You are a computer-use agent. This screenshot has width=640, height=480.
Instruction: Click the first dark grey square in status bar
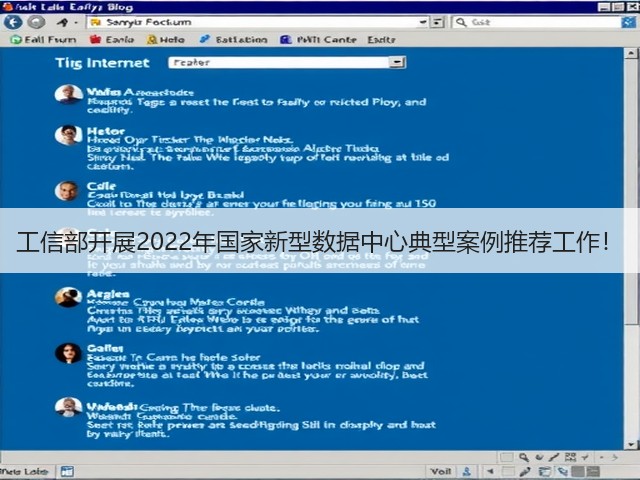[578, 471]
